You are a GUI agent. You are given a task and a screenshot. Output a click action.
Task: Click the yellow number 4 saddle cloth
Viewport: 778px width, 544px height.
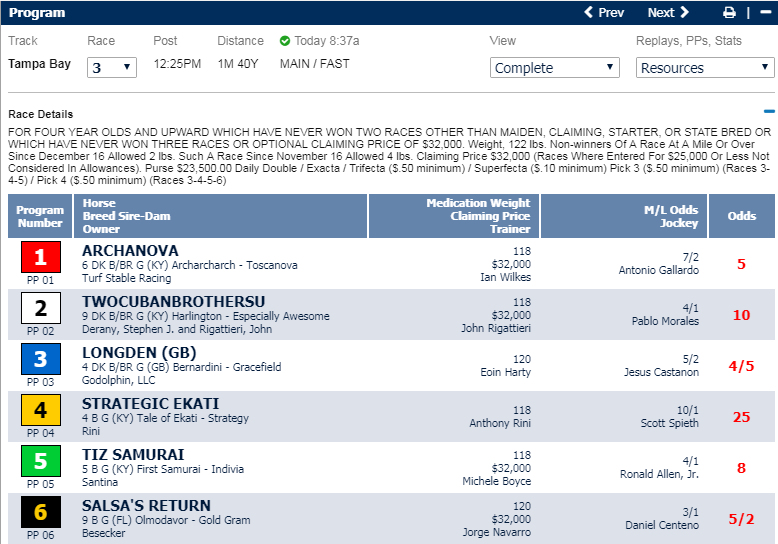[41, 410]
